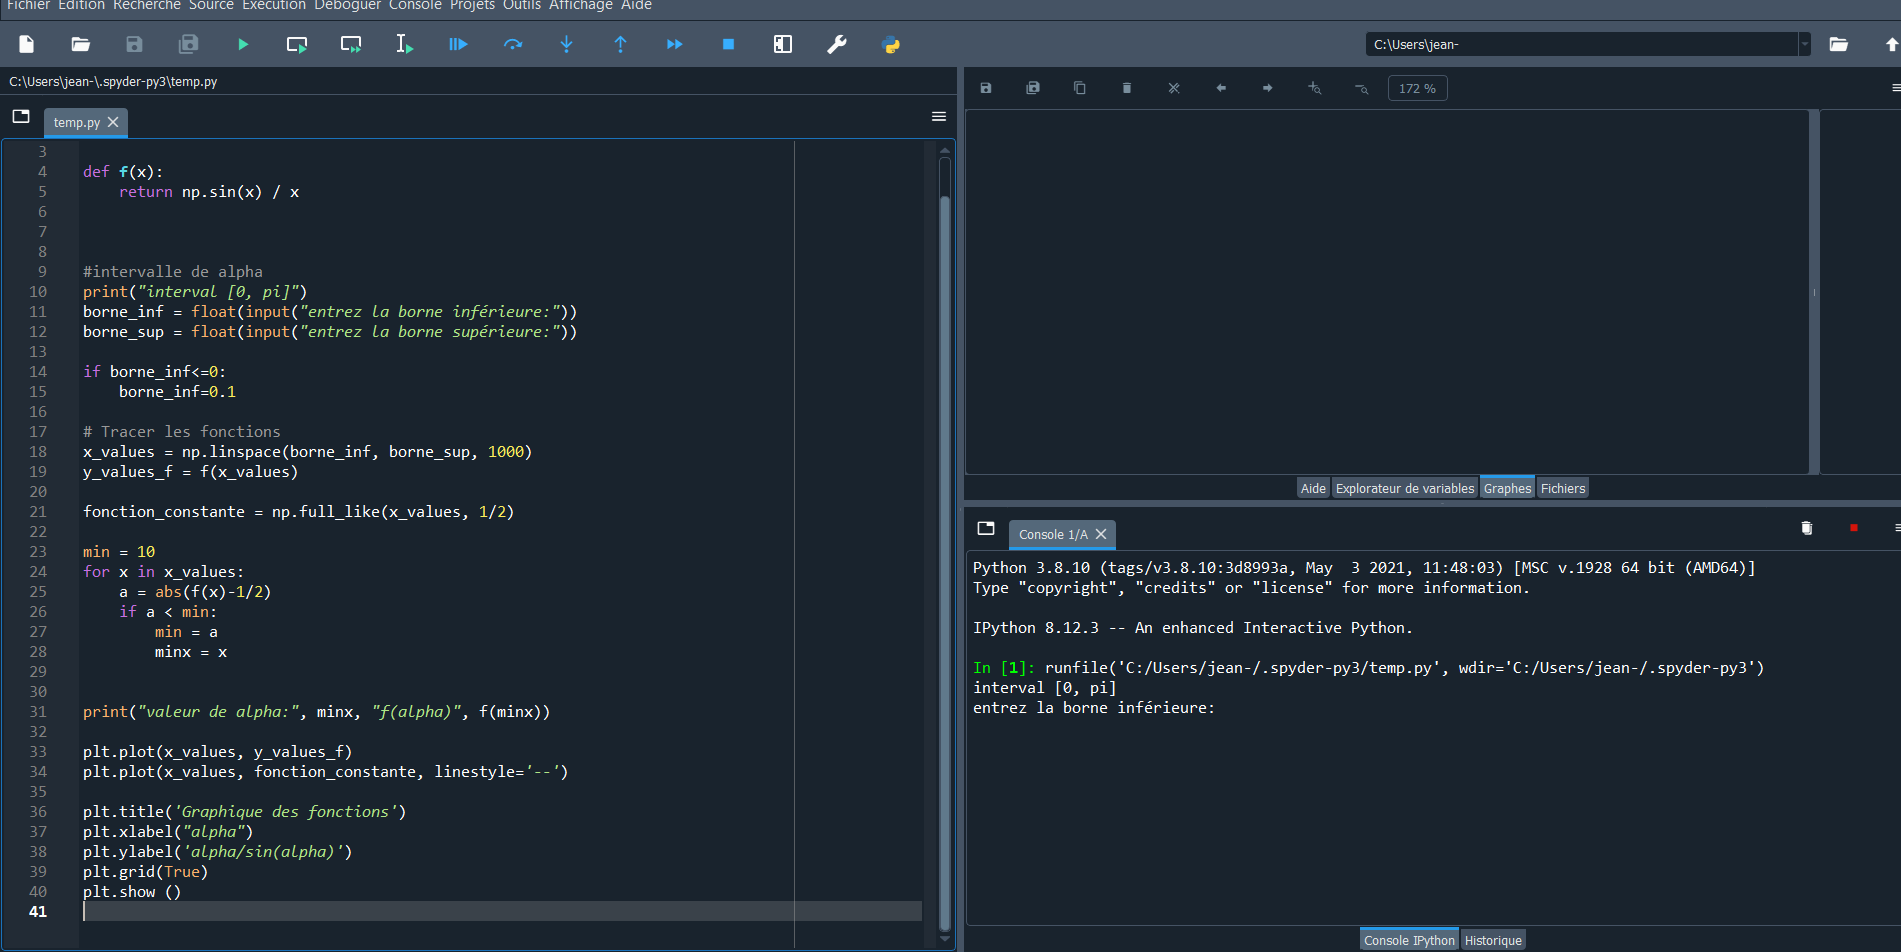1901x952 pixels.
Task: Start debugging with the Debug file icon
Action: [x=458, y=45]
